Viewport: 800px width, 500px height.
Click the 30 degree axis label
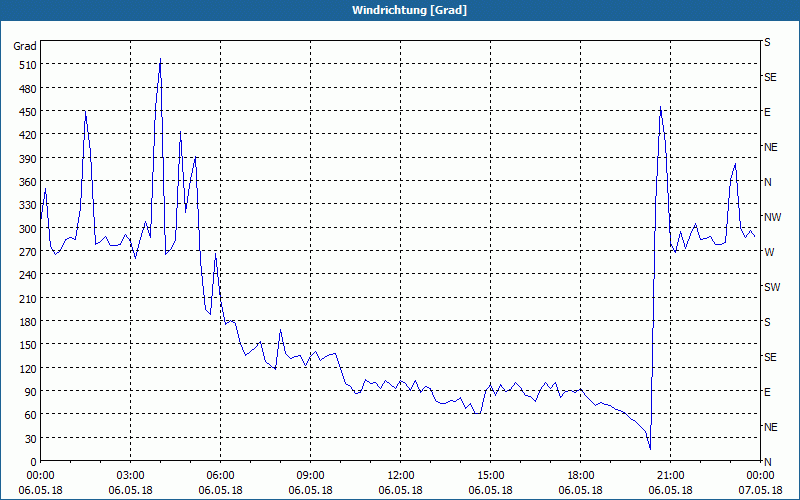[31, 438]
